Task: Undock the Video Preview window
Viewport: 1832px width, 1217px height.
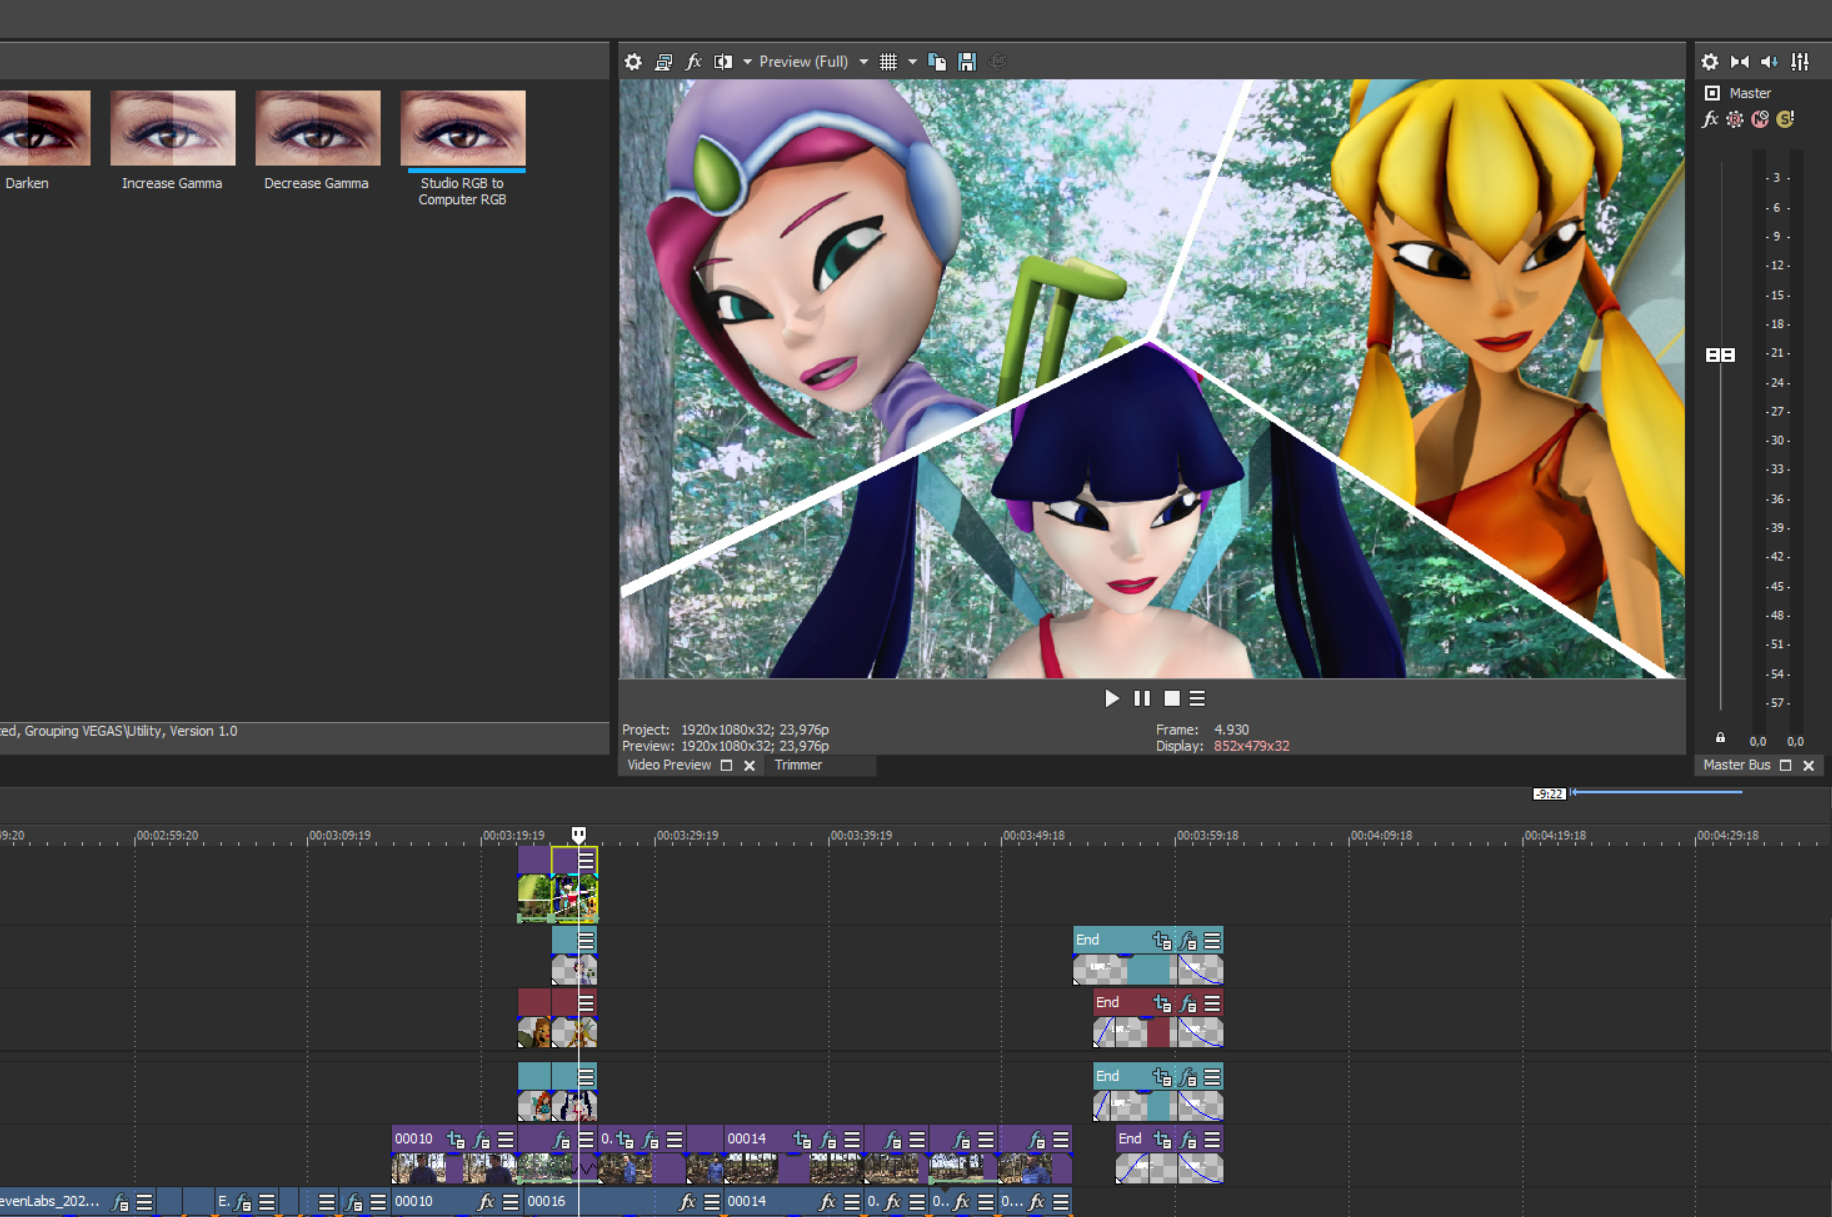Action: coord(727,765)
